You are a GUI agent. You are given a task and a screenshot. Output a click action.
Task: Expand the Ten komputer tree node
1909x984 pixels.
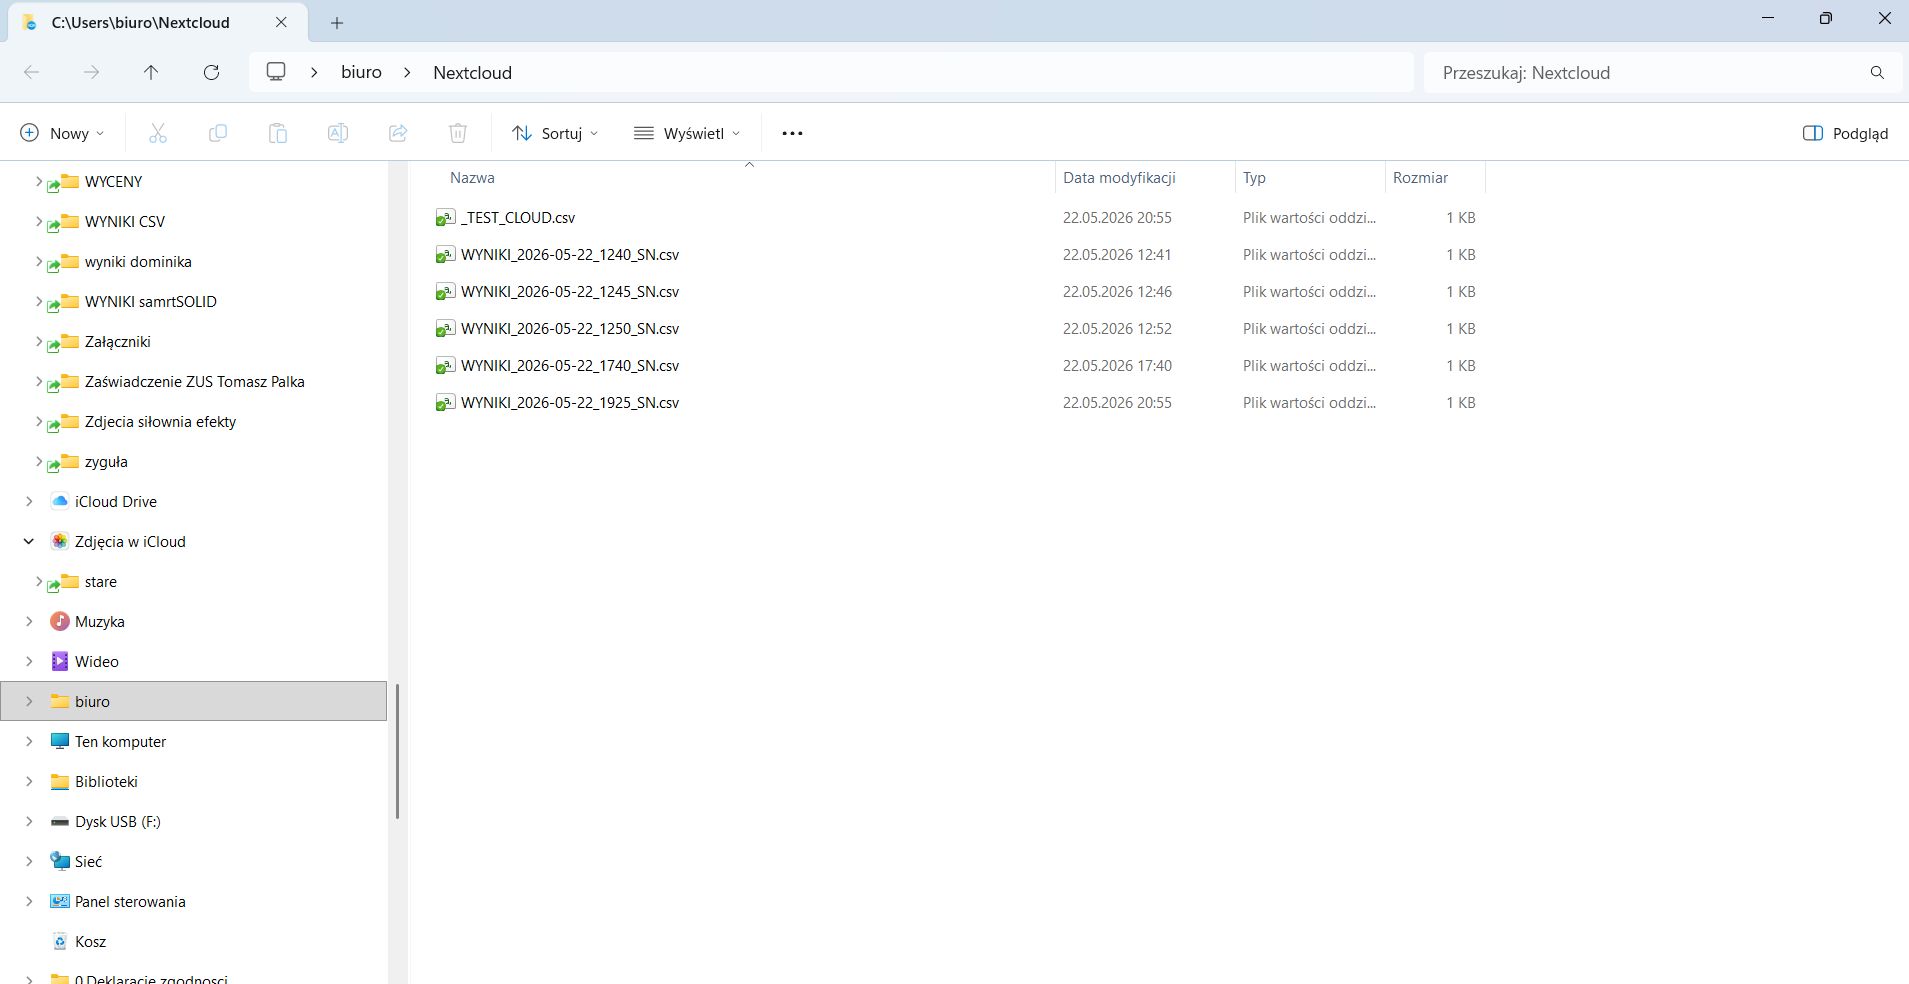(x=29, y=741)
